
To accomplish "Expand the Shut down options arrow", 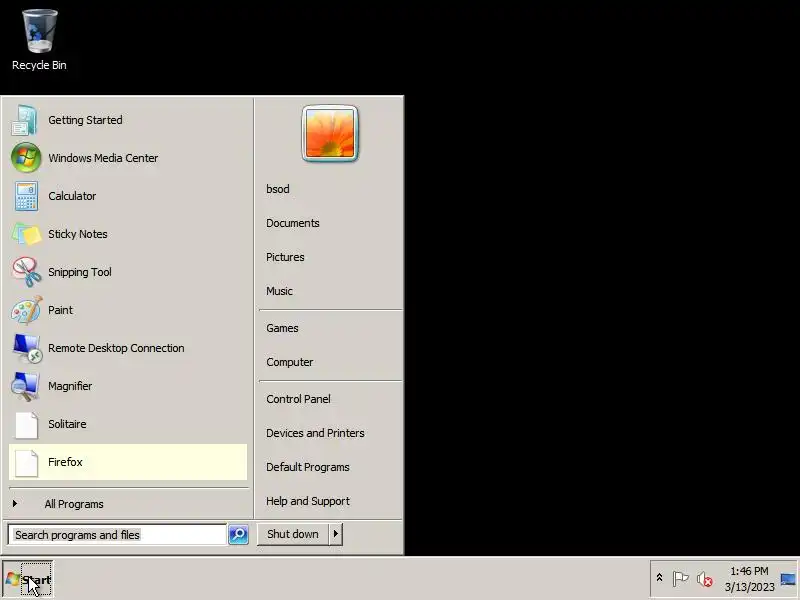I will point(336,534).
